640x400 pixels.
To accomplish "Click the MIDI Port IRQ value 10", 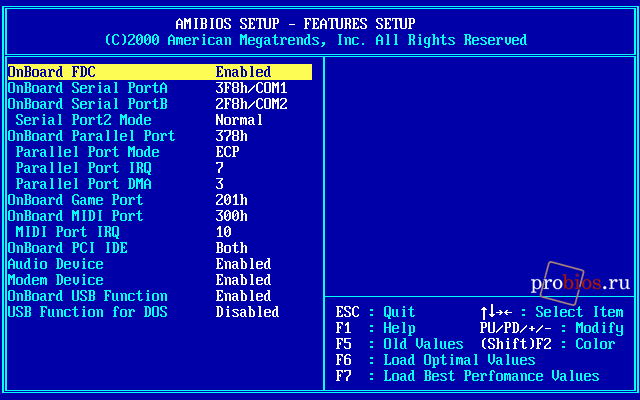I will [224, 232].
